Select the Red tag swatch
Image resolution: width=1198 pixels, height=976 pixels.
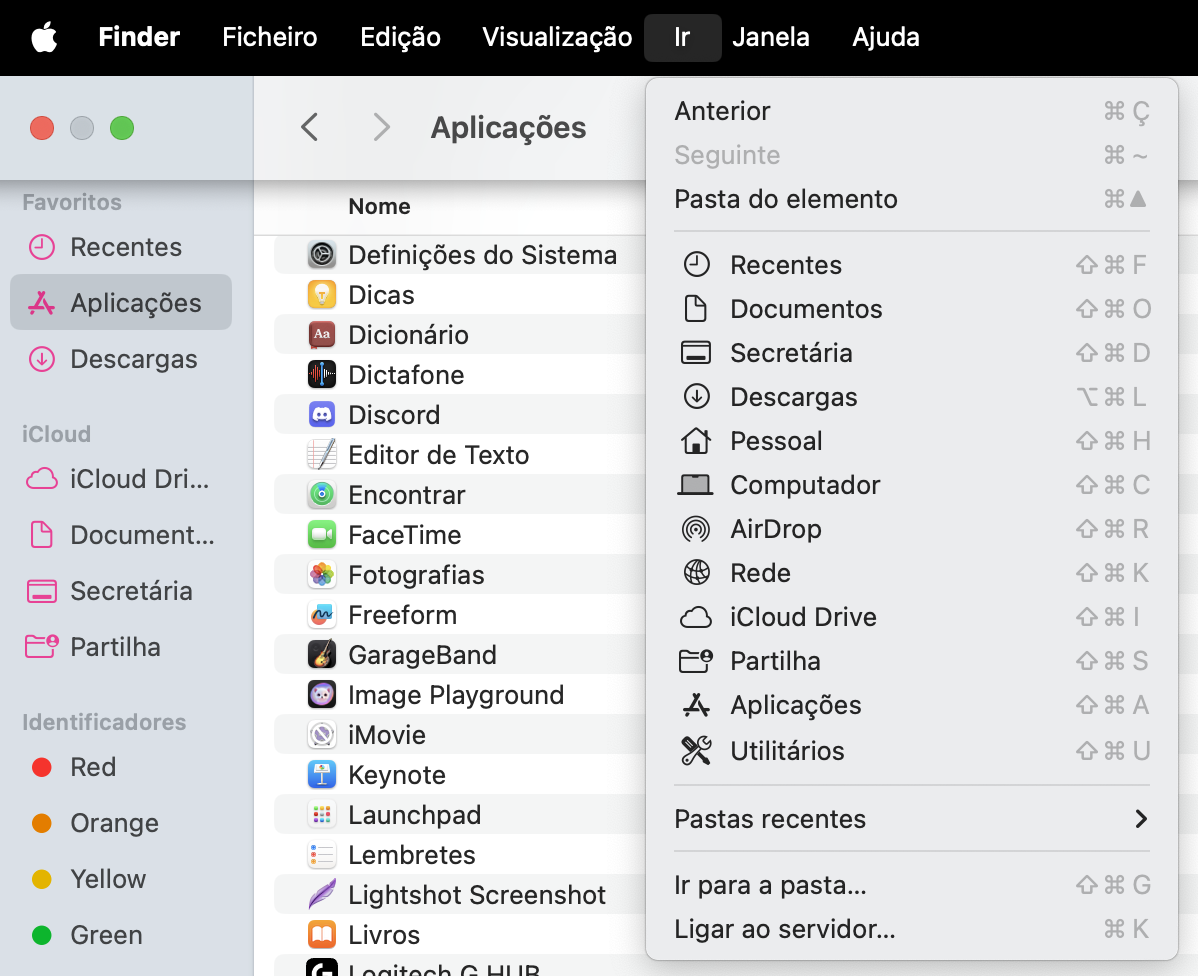41,767
